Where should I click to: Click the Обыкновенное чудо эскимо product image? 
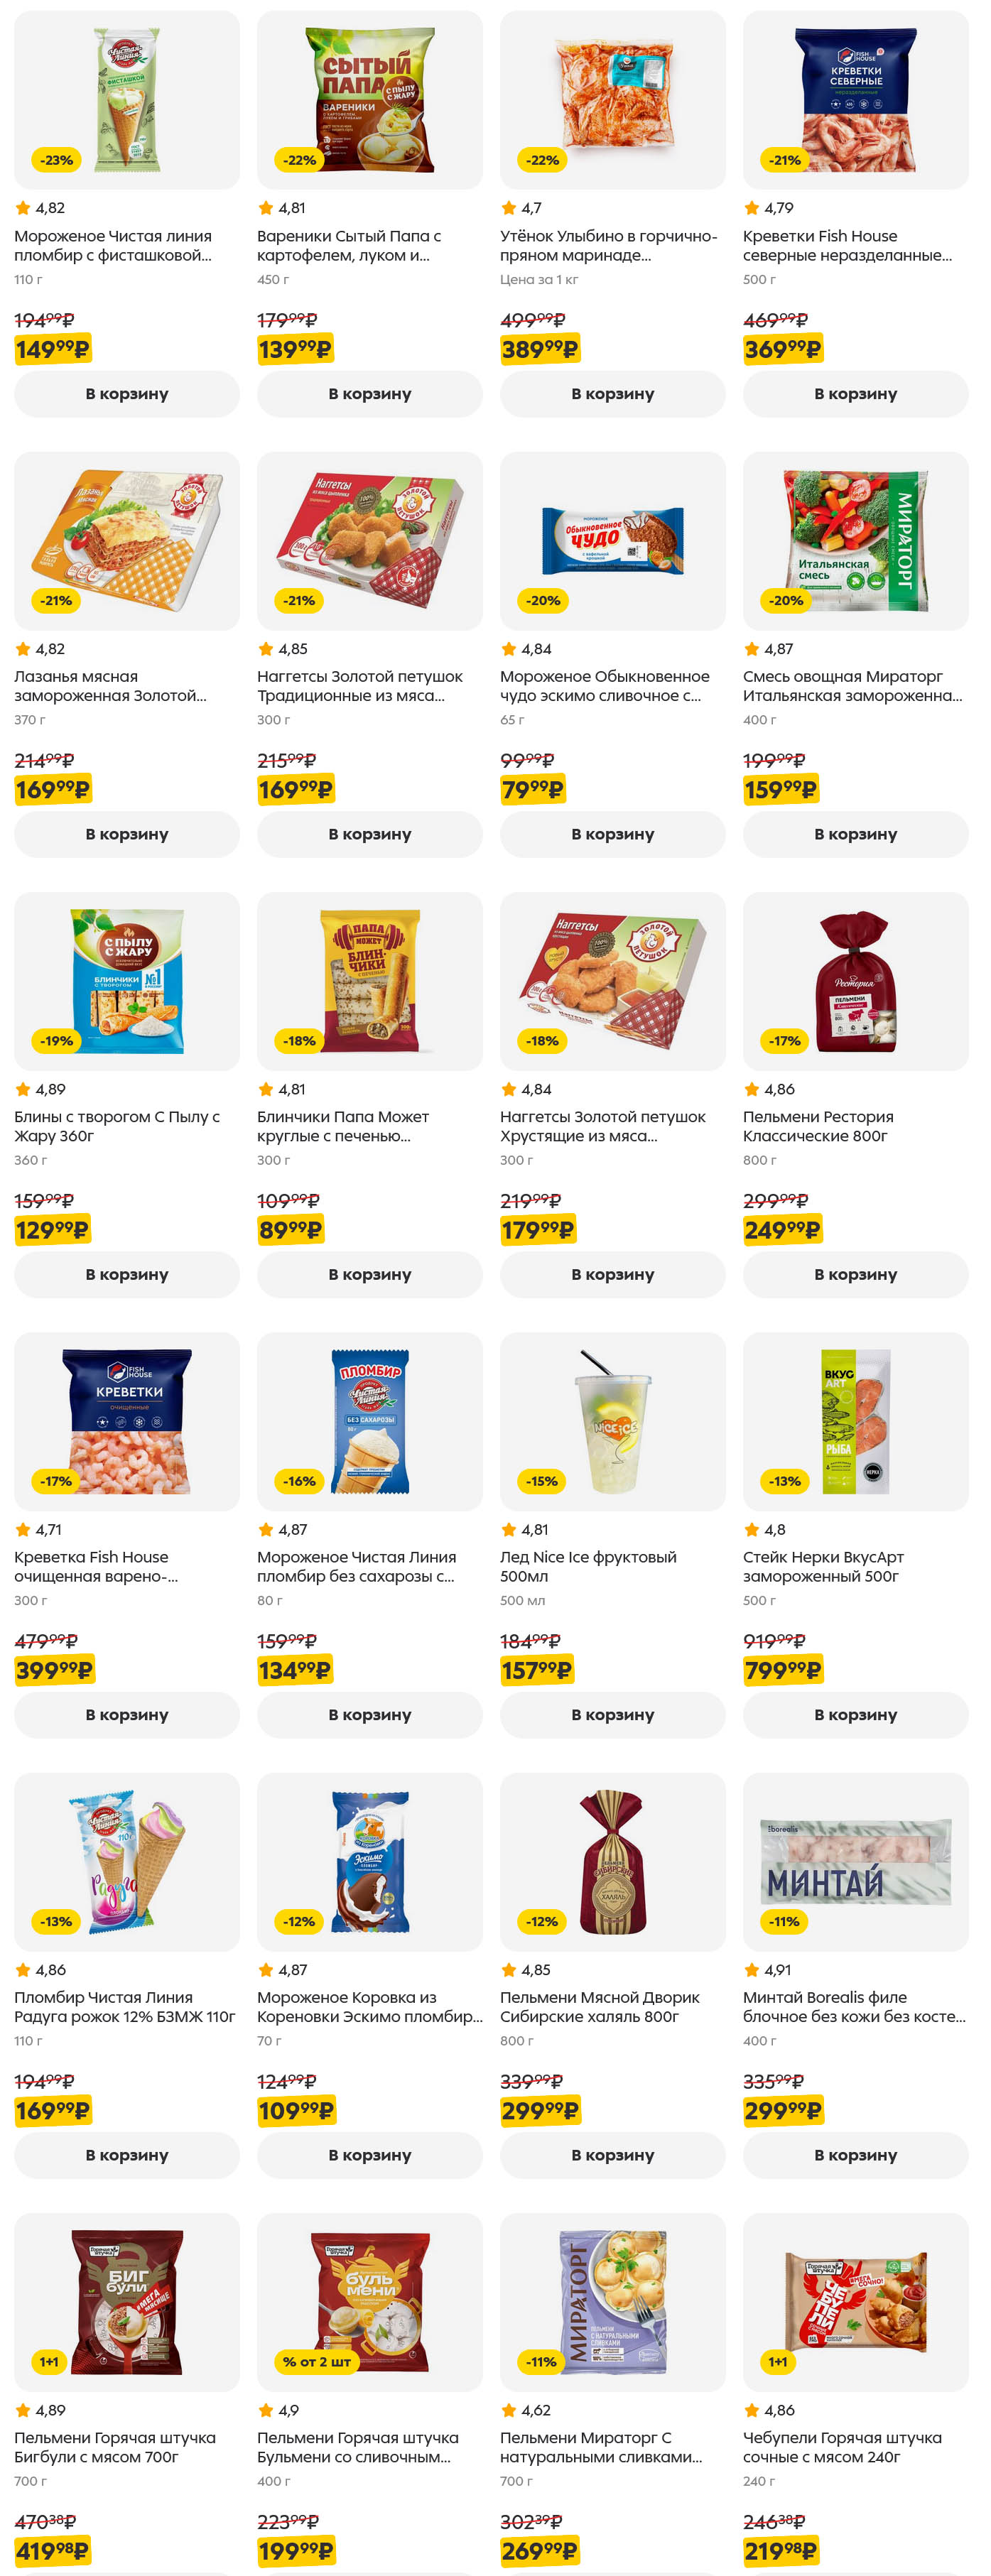(612, 541)
